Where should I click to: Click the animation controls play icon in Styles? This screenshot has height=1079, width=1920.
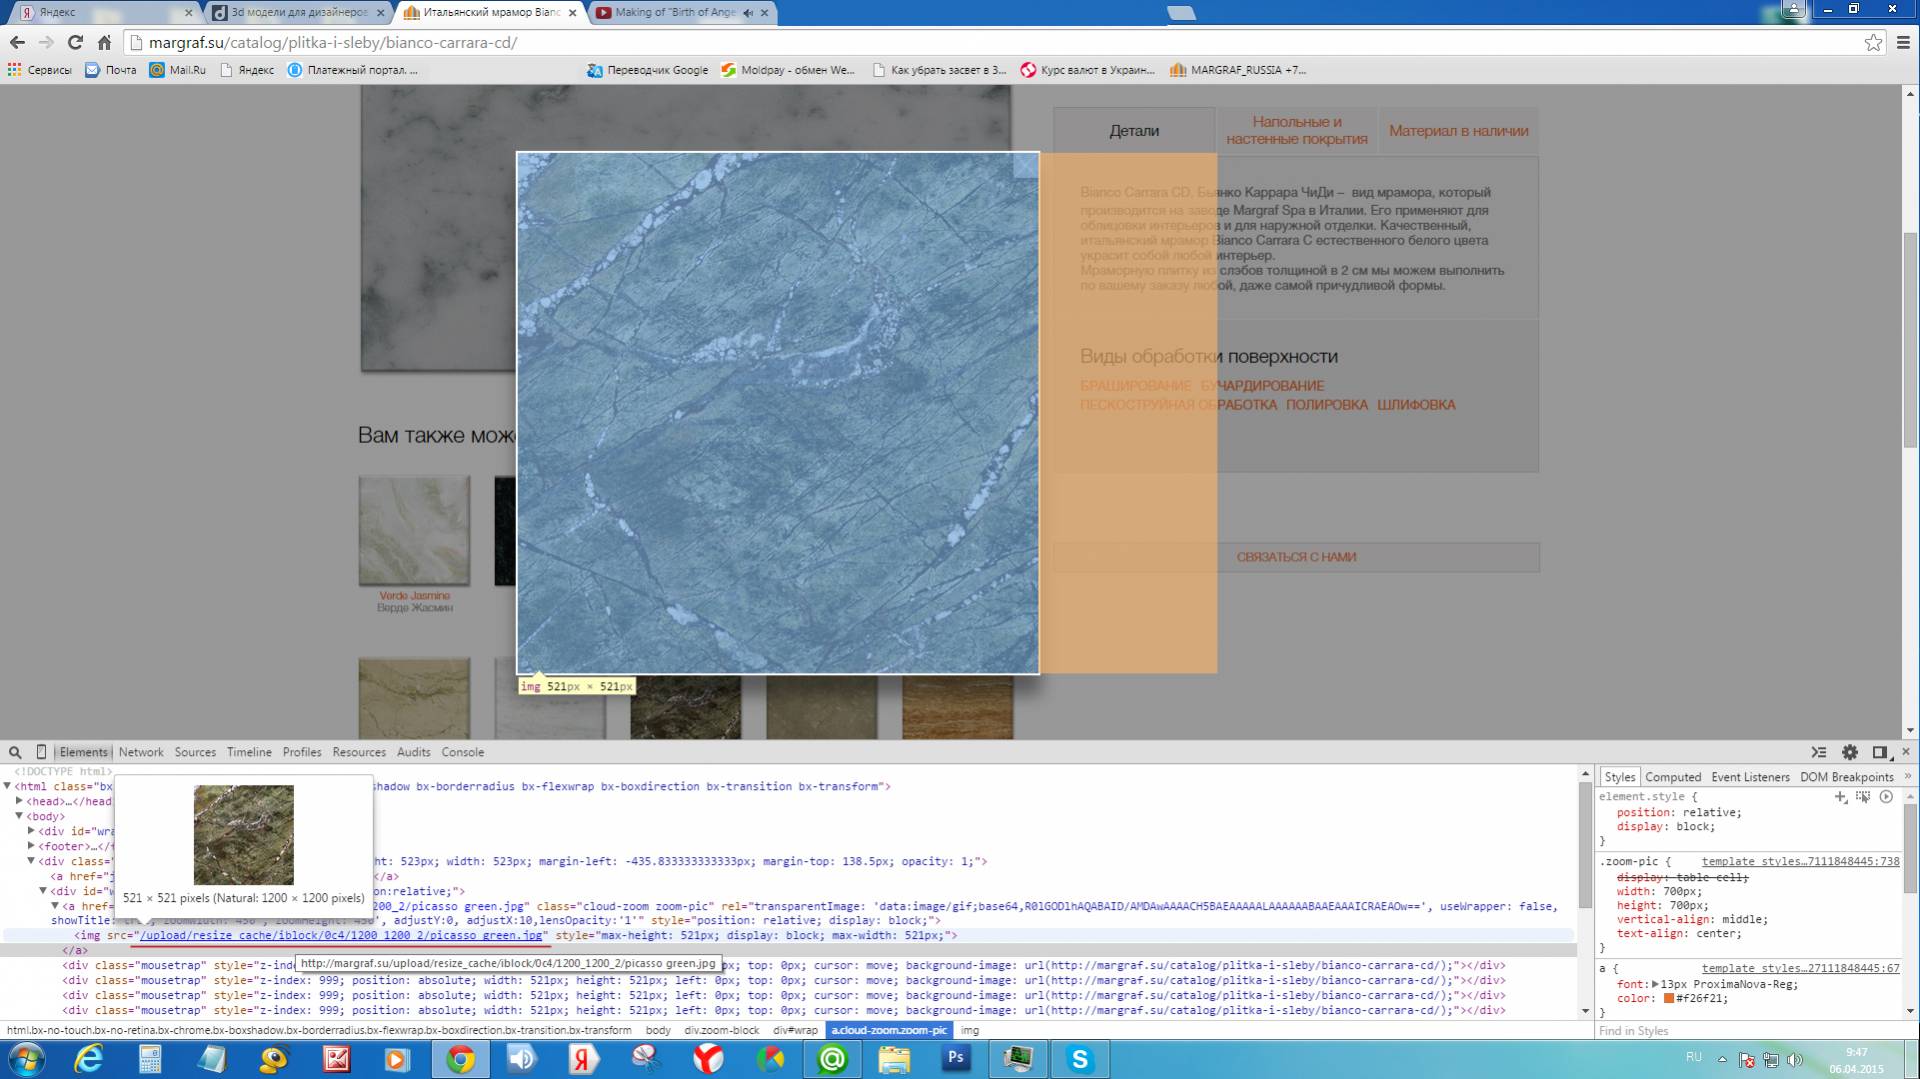click(x=1886, y=797)
